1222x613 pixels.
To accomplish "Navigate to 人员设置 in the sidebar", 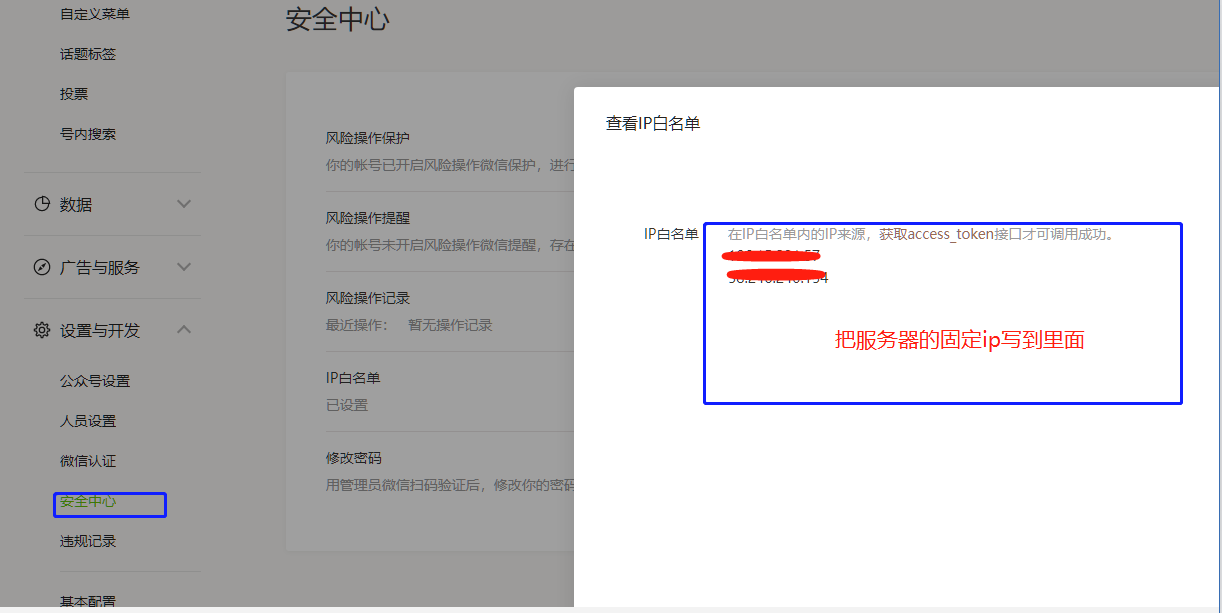I will [88, 421].
